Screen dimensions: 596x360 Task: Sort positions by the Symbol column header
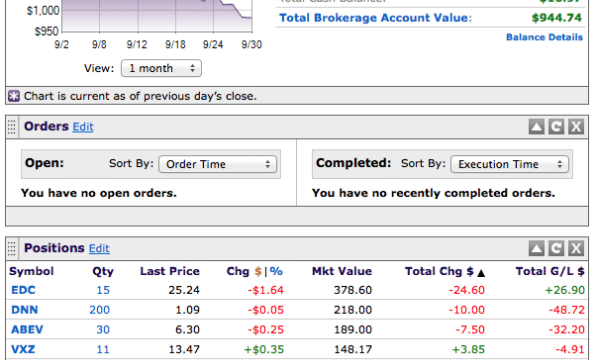(32, 271)
